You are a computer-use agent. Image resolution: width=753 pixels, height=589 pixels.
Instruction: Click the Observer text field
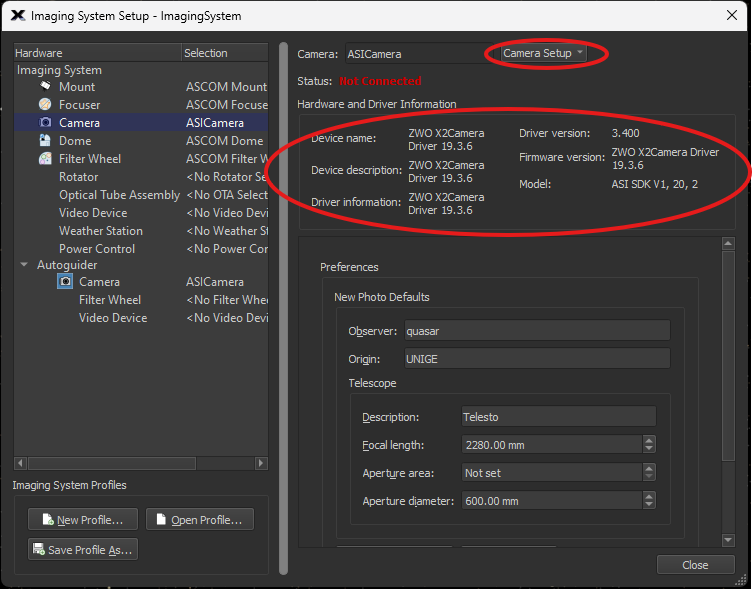535,331
